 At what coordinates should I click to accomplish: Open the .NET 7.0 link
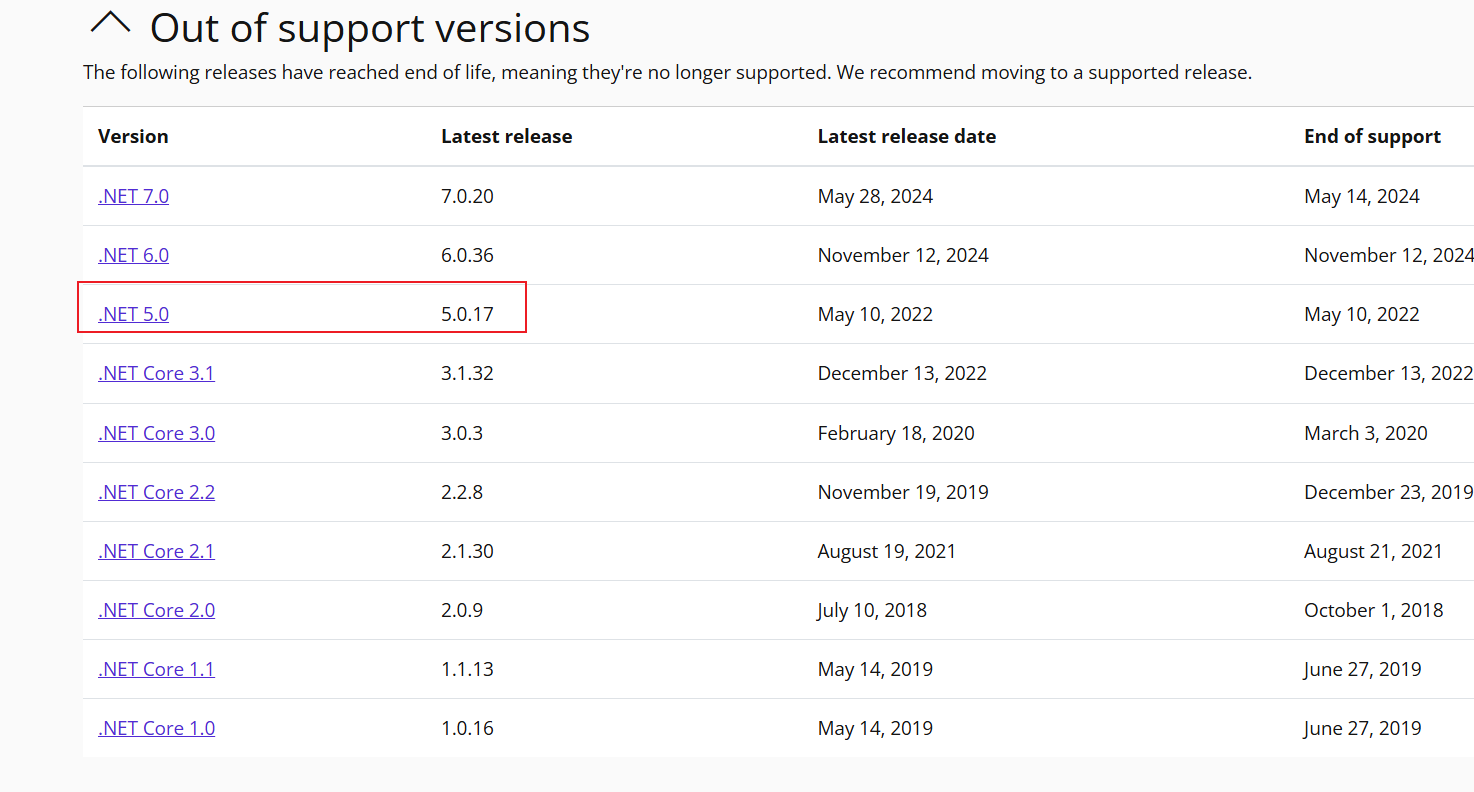pos(133,196)
